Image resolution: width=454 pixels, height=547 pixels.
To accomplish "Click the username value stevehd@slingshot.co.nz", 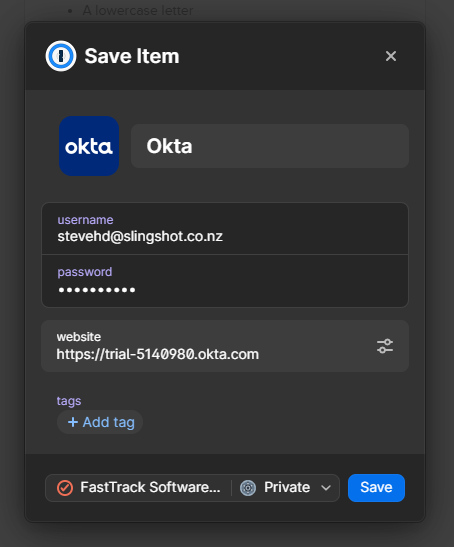I will (140, 237).
